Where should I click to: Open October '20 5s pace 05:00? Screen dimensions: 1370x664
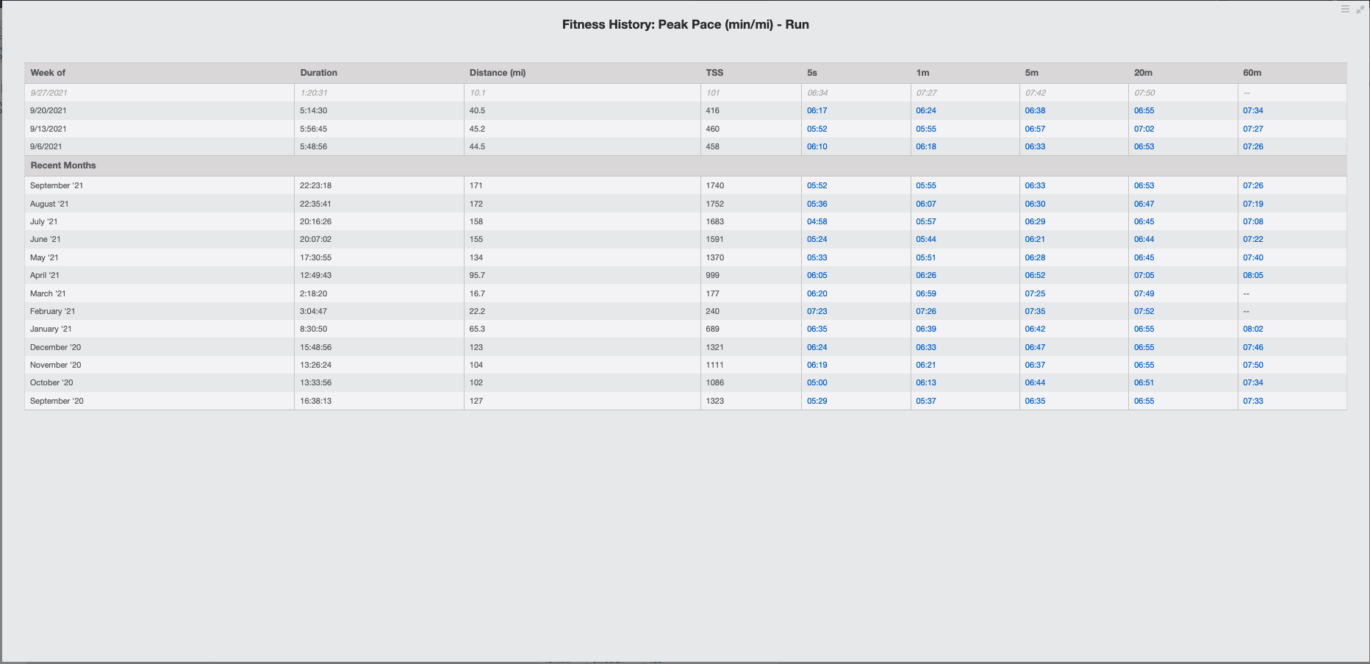tap(817, 383)
